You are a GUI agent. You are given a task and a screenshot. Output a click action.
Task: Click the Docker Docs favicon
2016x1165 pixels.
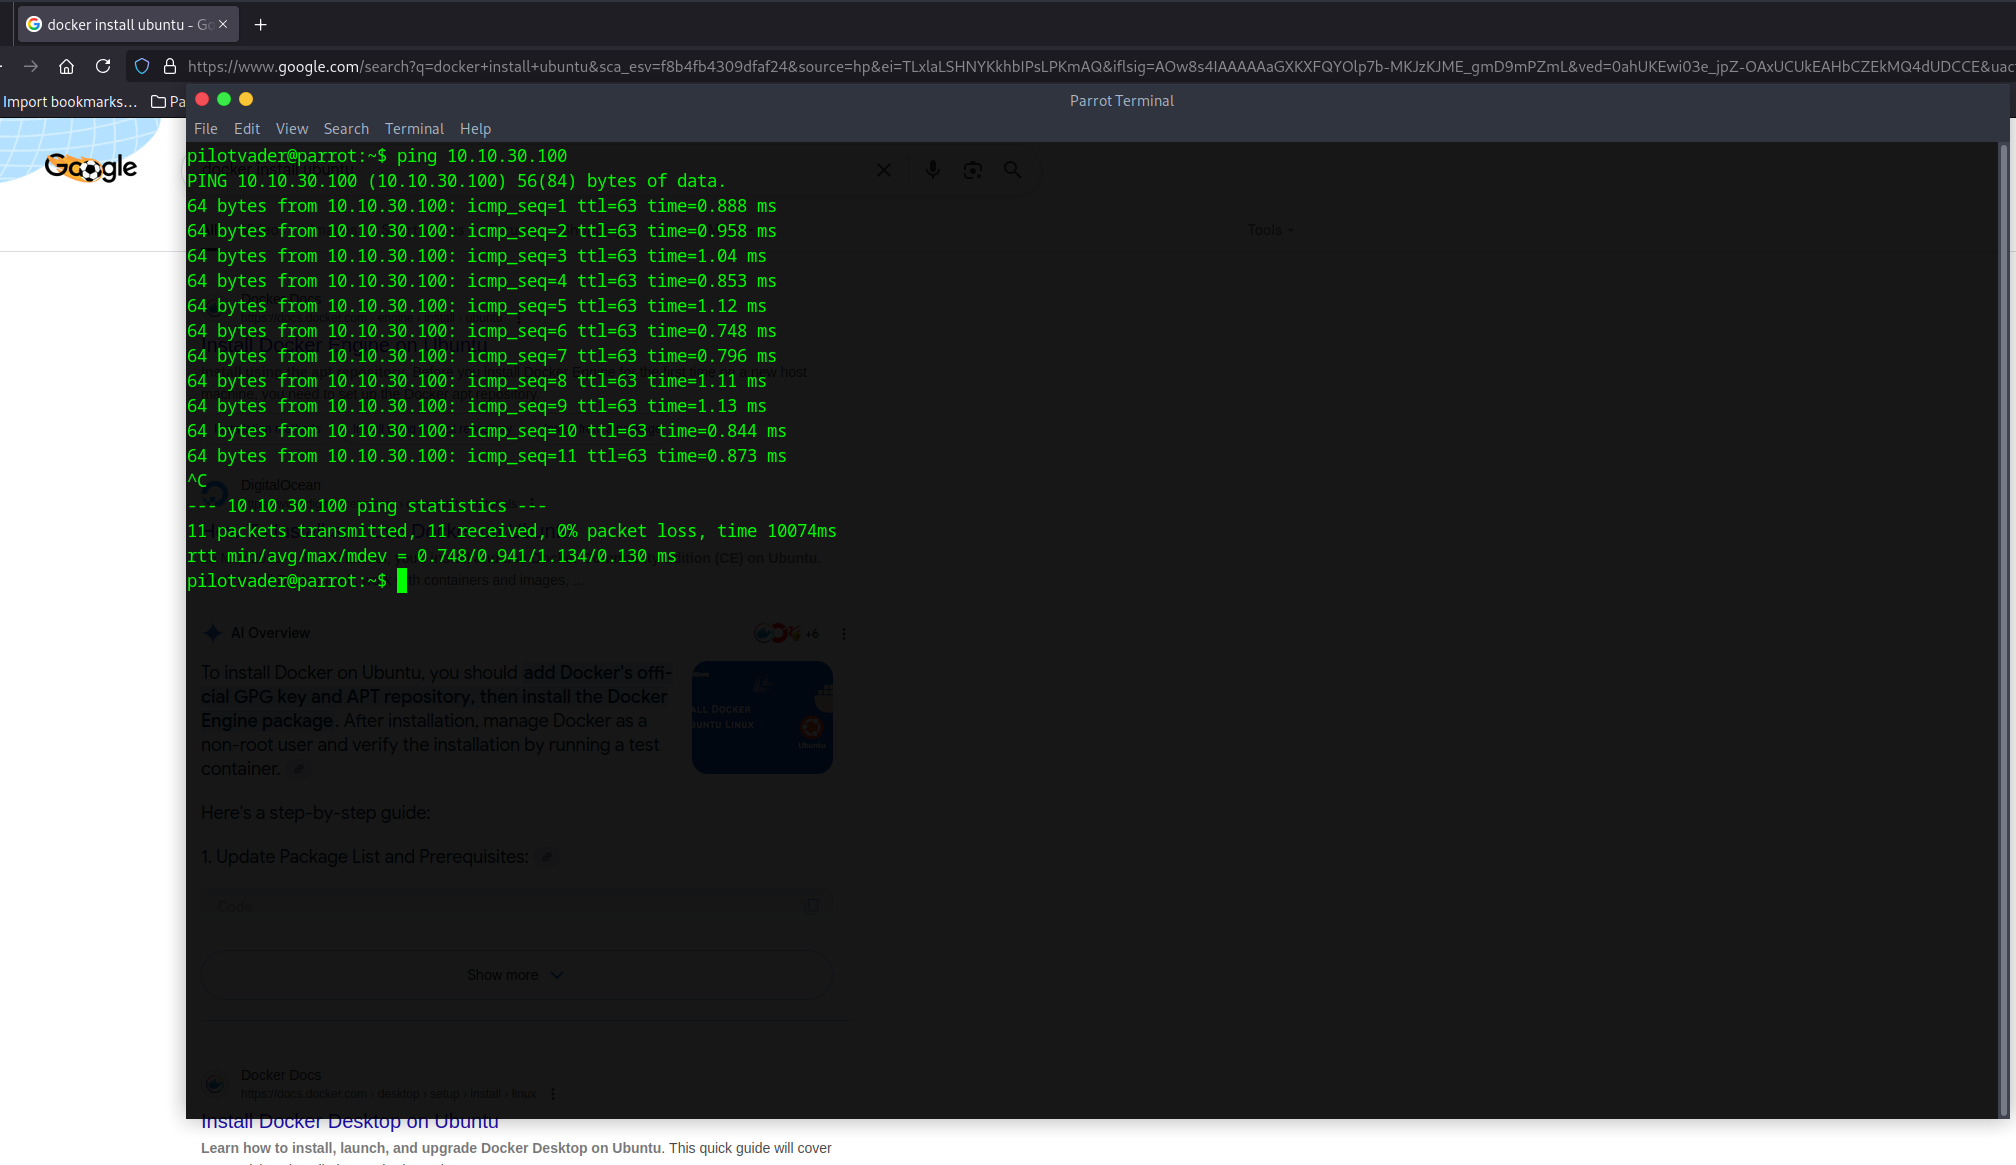click(x=214, y=1084)
